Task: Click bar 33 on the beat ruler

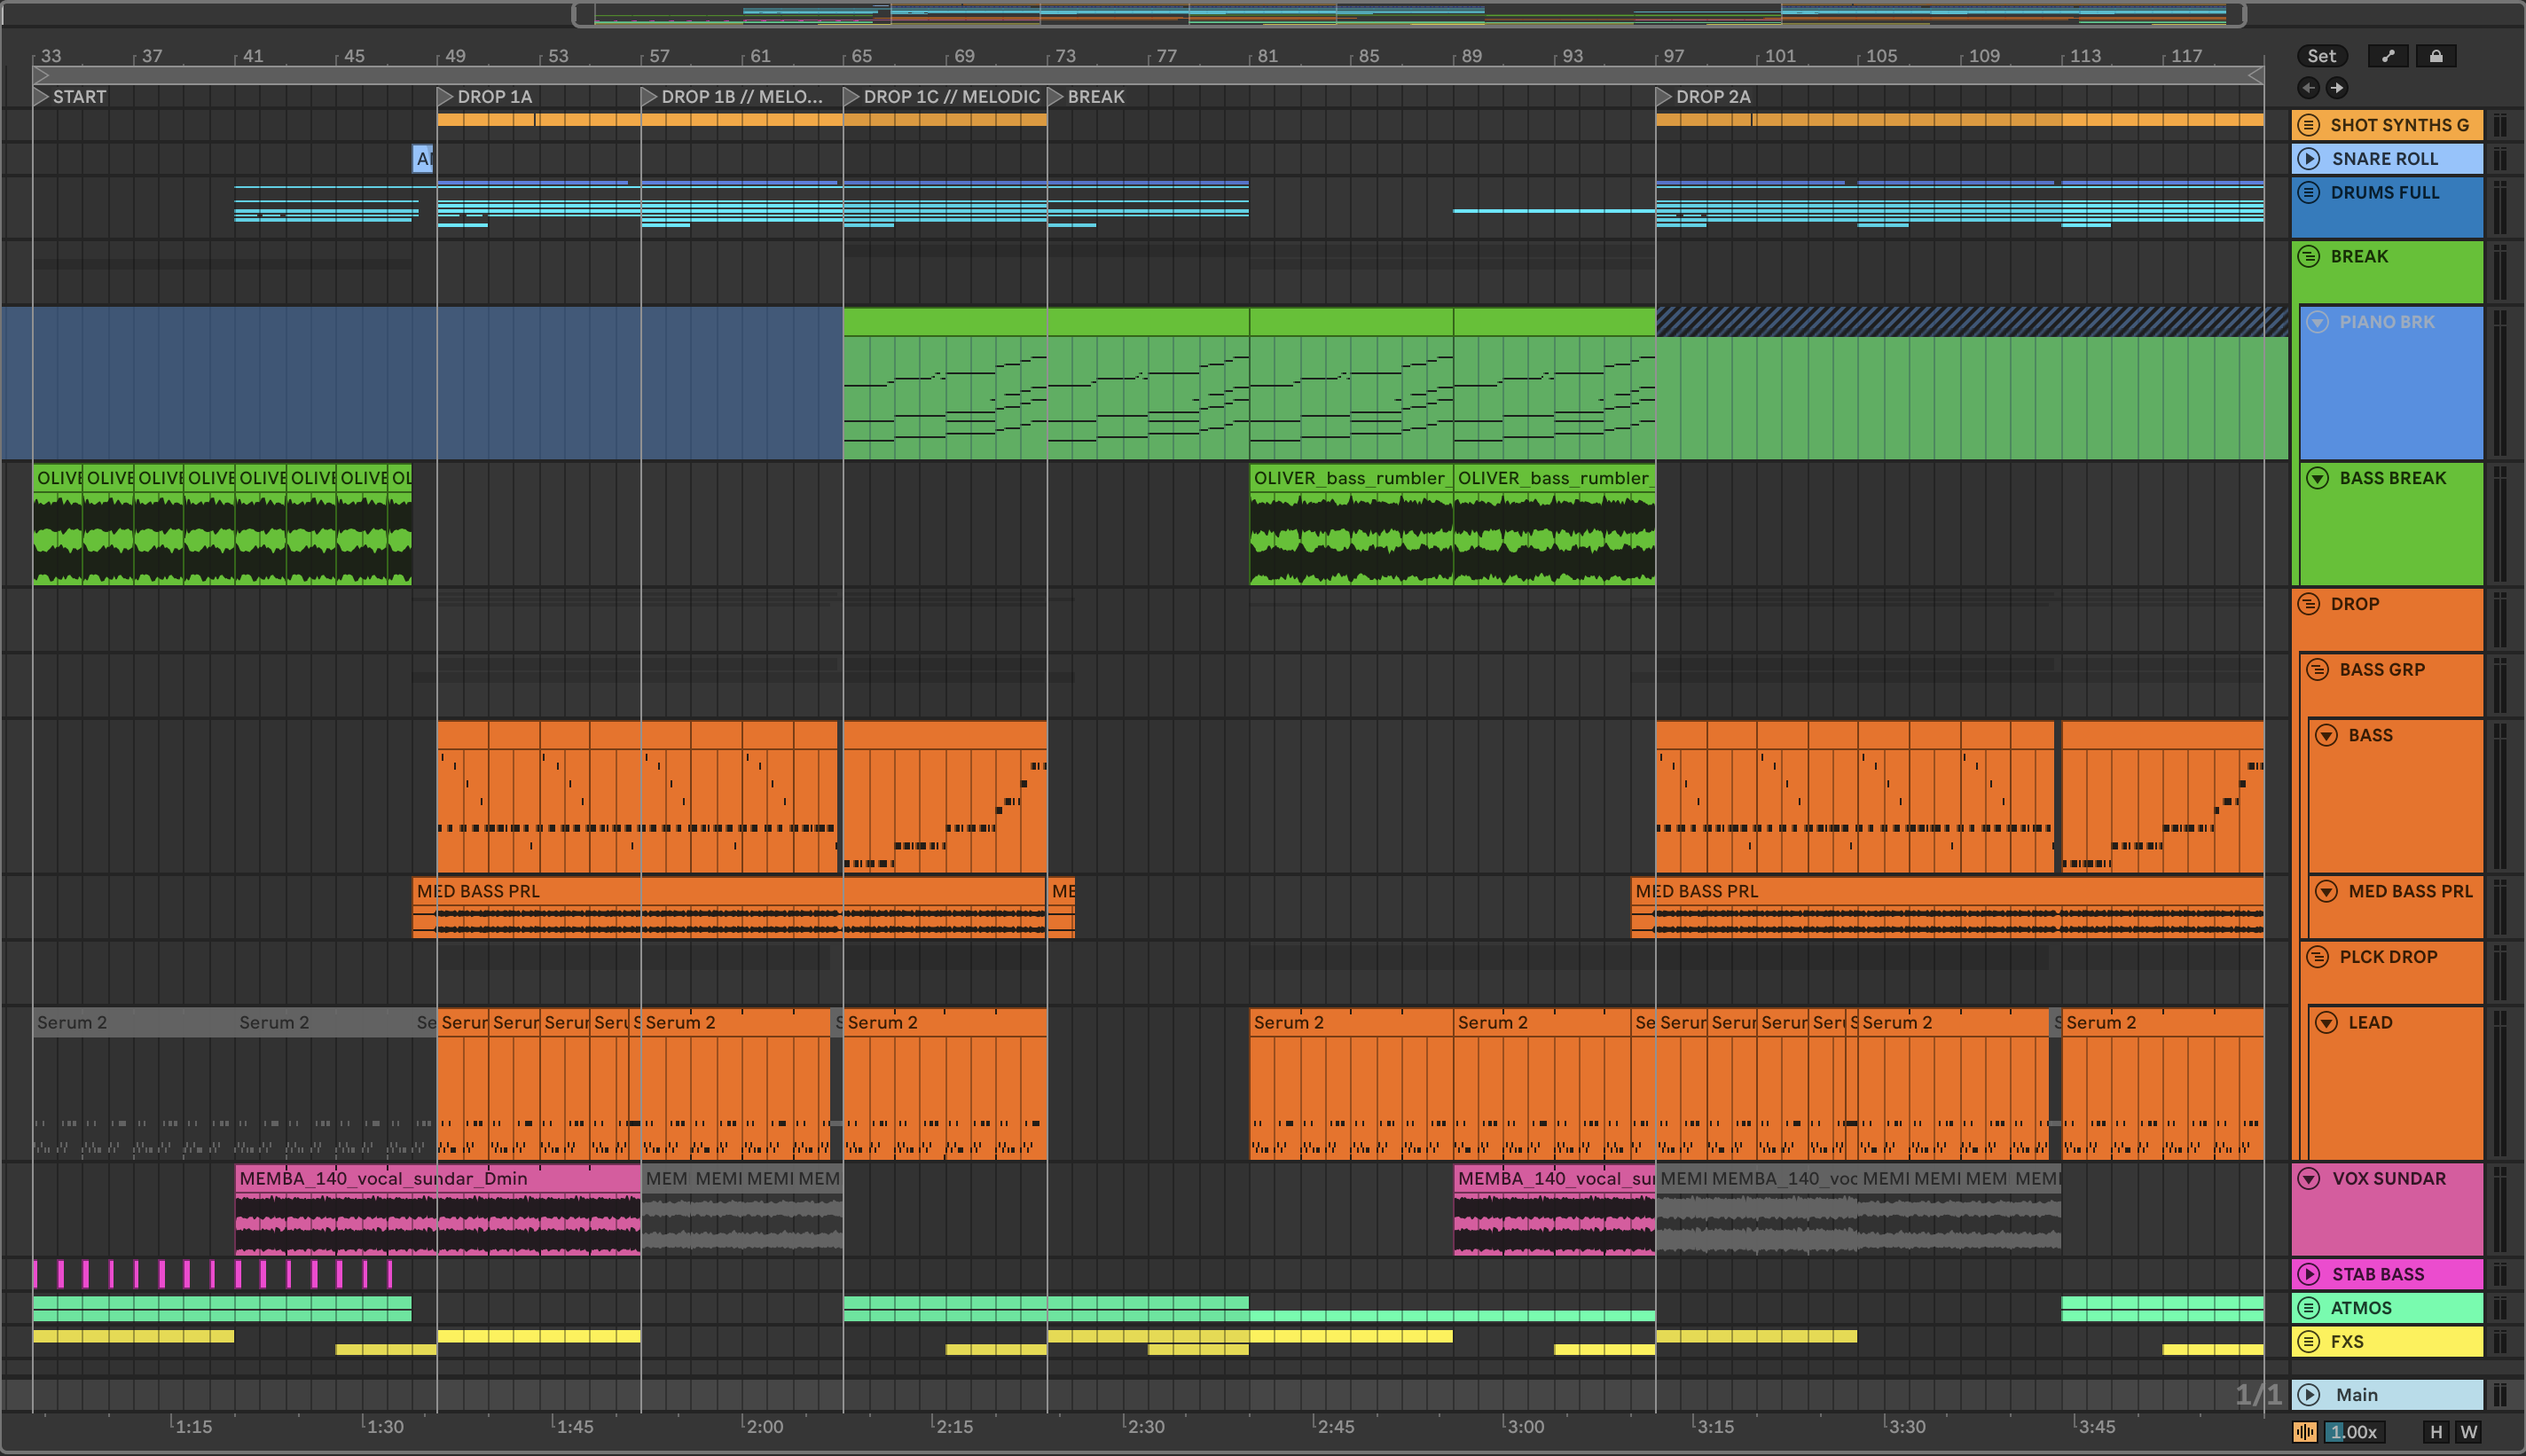Action: (50, 56)
